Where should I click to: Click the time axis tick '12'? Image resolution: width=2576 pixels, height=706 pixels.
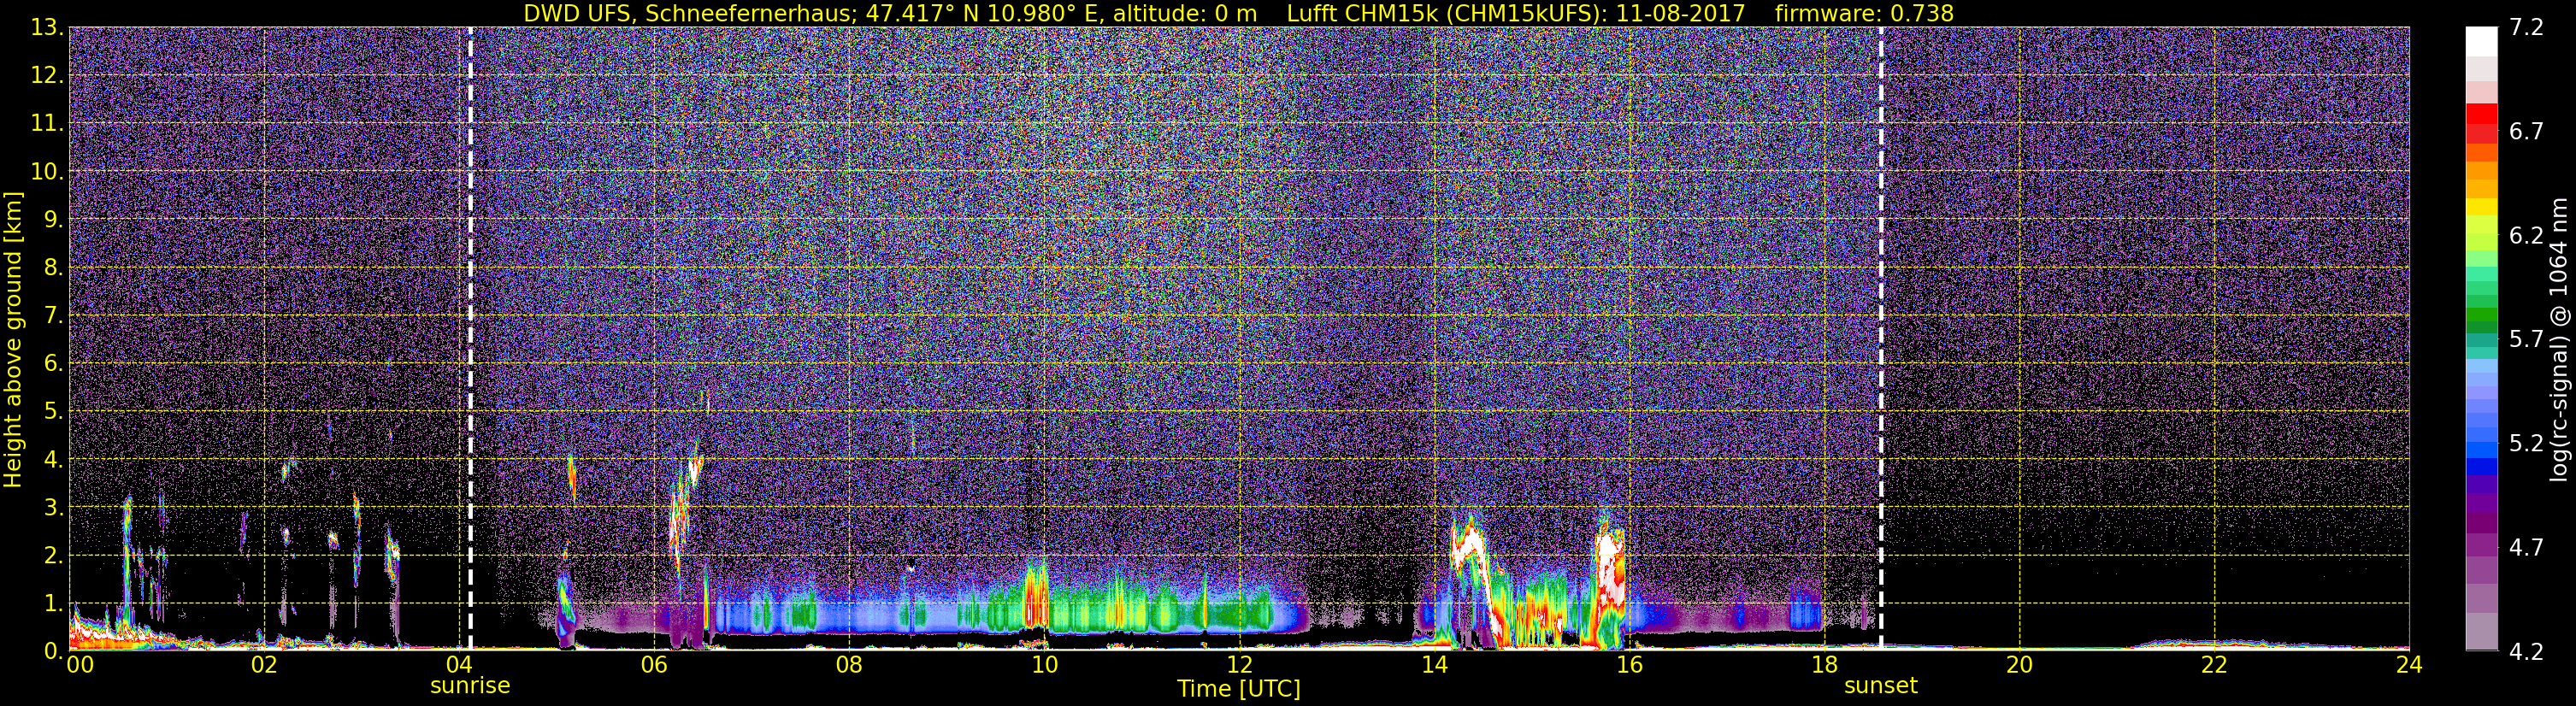coord(1239,665)
